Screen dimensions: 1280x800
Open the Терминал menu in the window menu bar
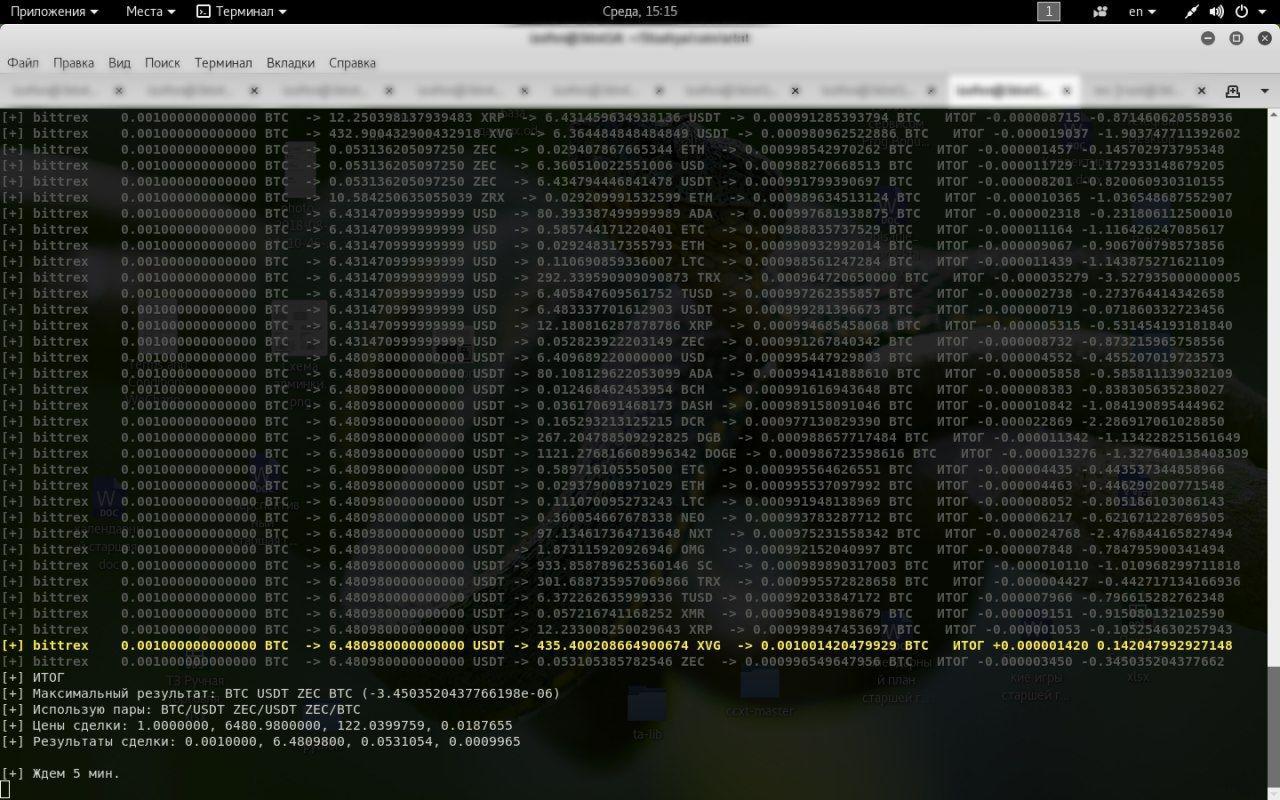(223, 62)
